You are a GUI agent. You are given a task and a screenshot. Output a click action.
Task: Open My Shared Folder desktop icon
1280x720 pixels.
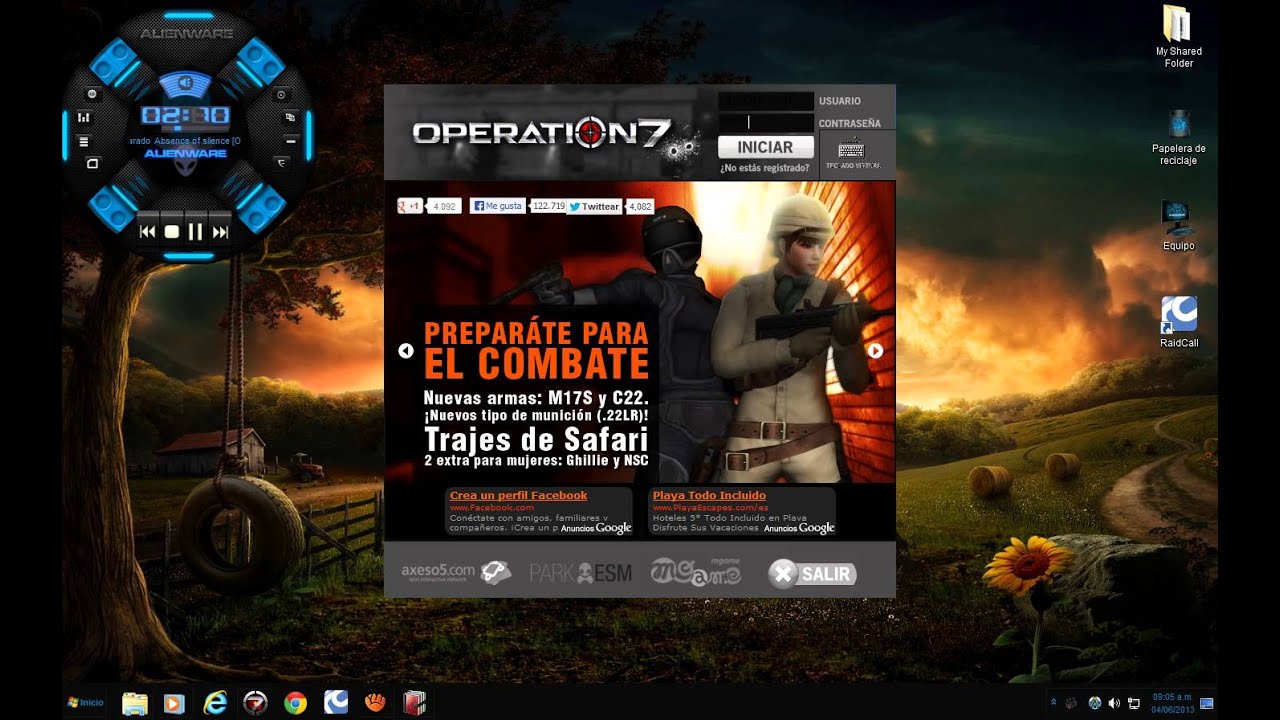click(x=1179, y=37)
